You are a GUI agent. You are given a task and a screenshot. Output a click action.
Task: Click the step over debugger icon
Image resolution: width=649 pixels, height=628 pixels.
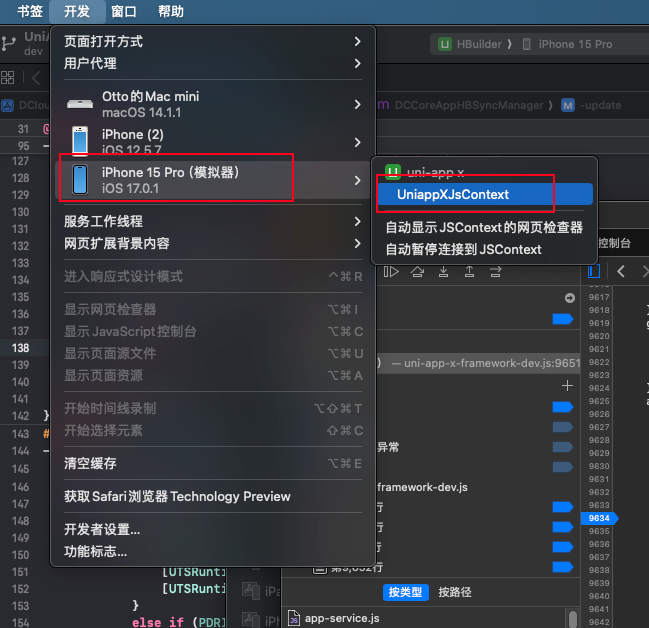417,272
